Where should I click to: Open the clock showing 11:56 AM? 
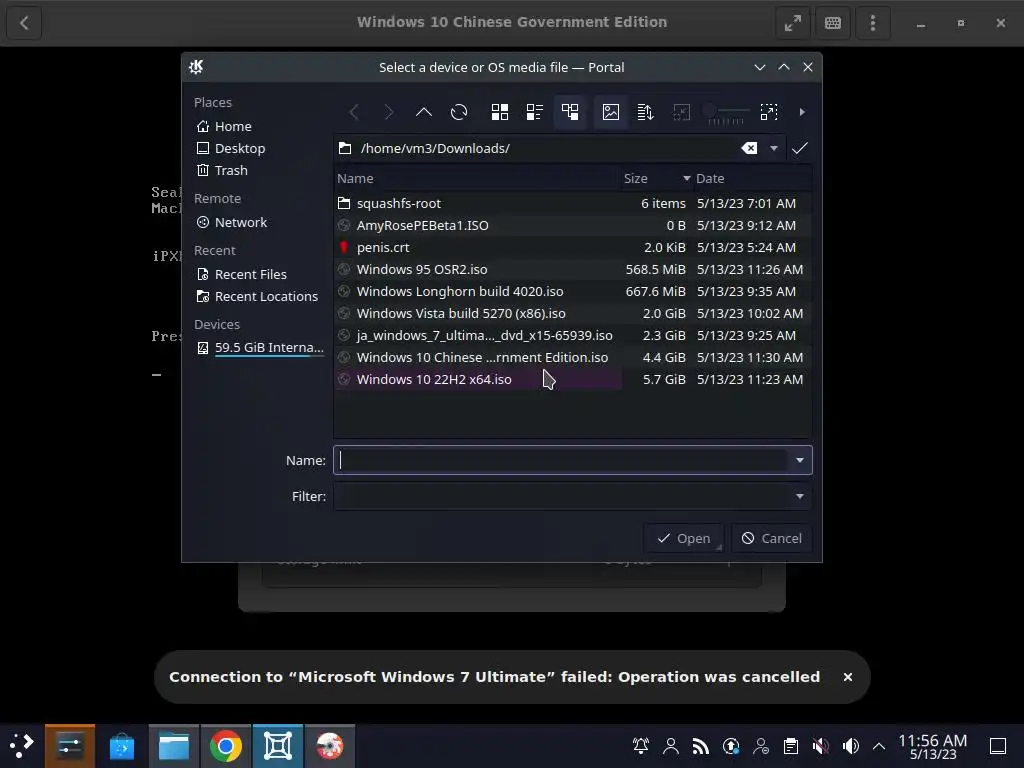click(x=933, y=746)
